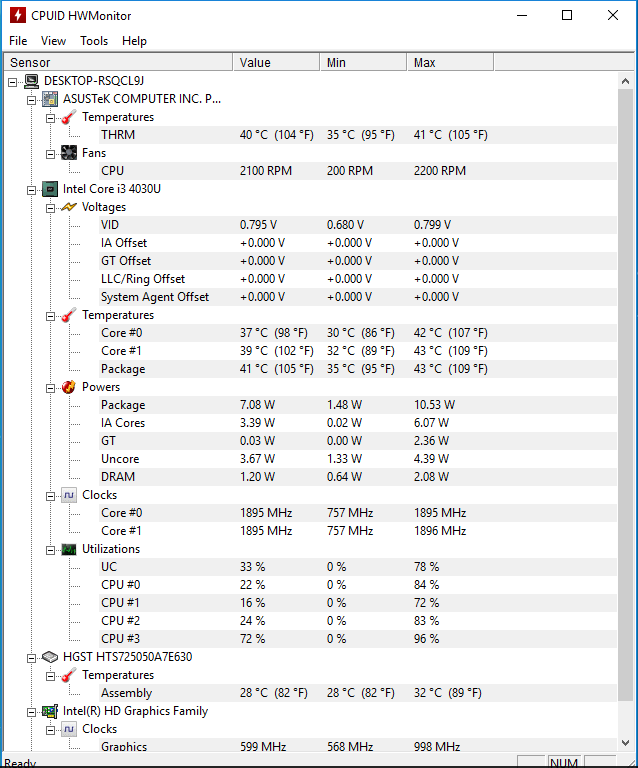Click the 96 % max utilization value
This screenshot has width=638, height=768.
click(426, 639)
